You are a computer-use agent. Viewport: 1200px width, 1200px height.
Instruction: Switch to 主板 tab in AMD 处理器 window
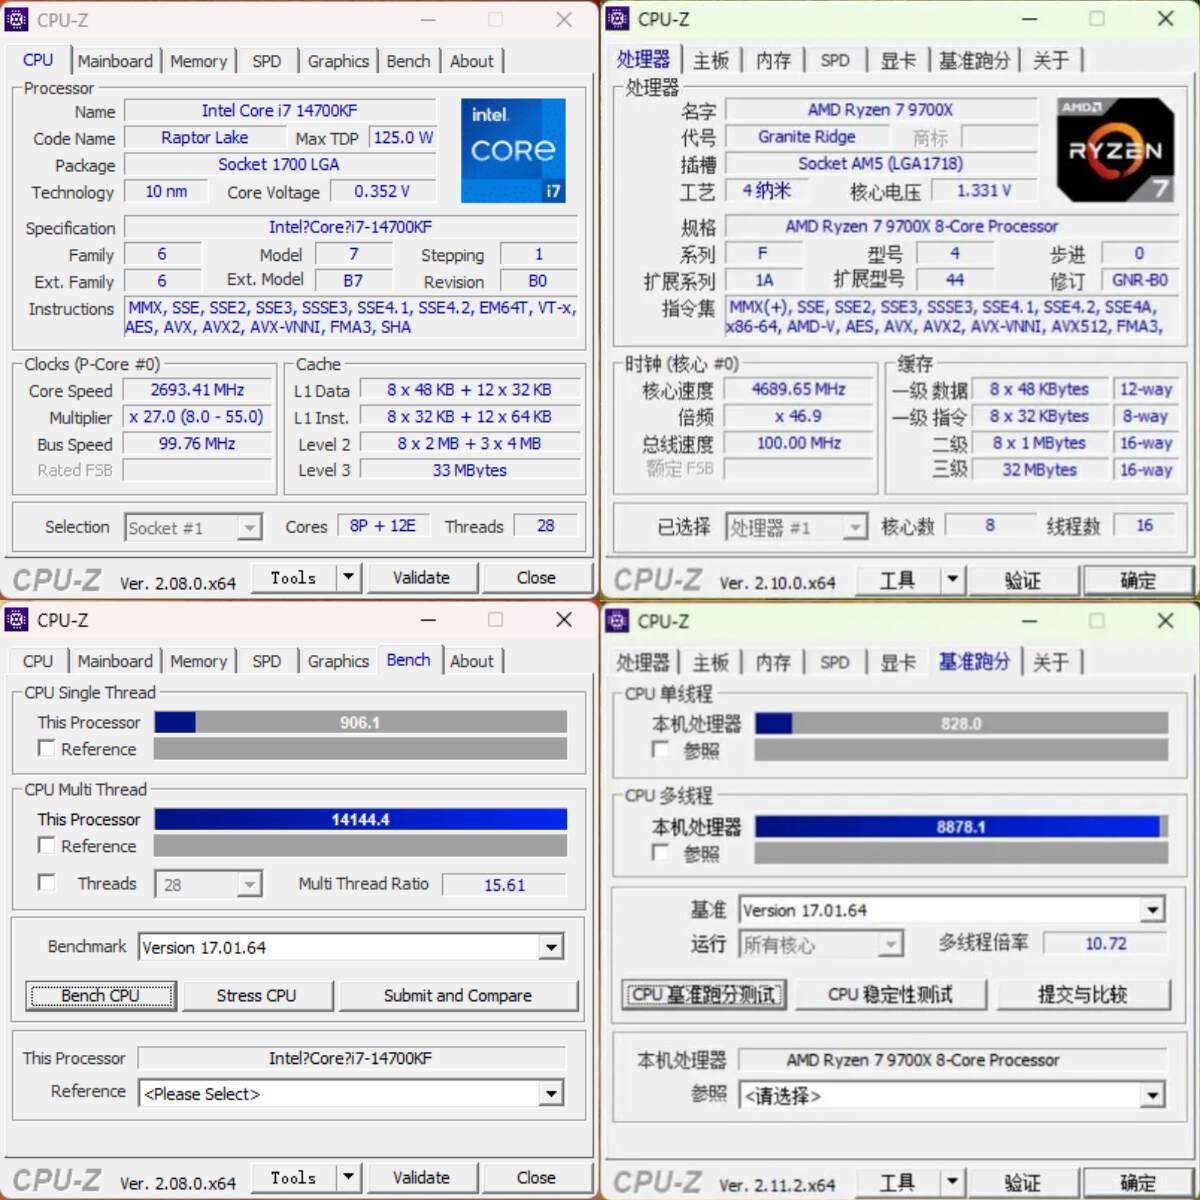pyautogui.click(x=711, y=61)
